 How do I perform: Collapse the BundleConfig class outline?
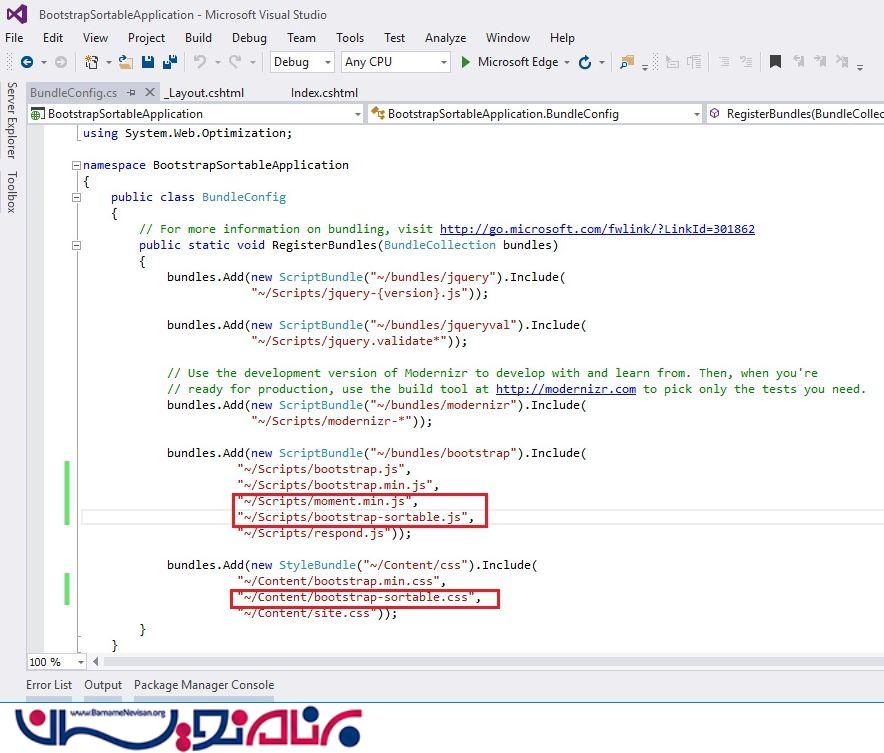tap(75, 197)
